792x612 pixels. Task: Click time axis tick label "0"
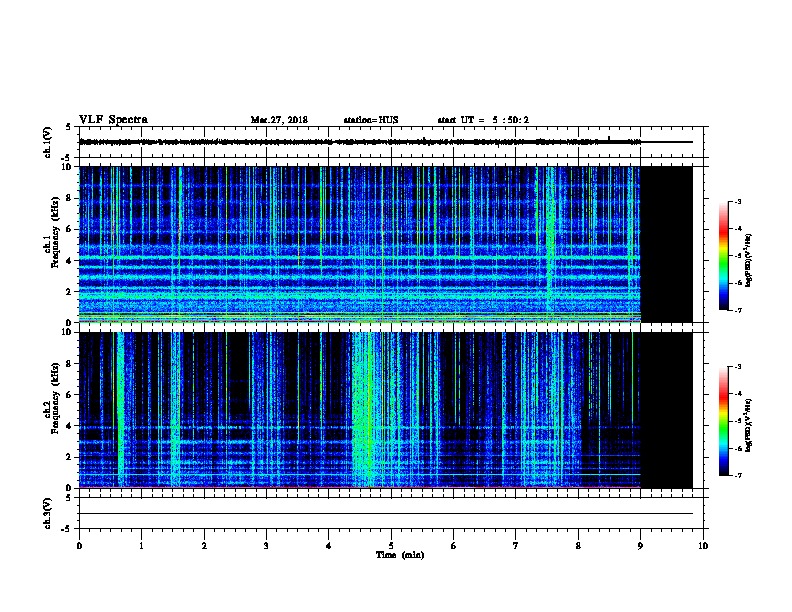point(79,546)
